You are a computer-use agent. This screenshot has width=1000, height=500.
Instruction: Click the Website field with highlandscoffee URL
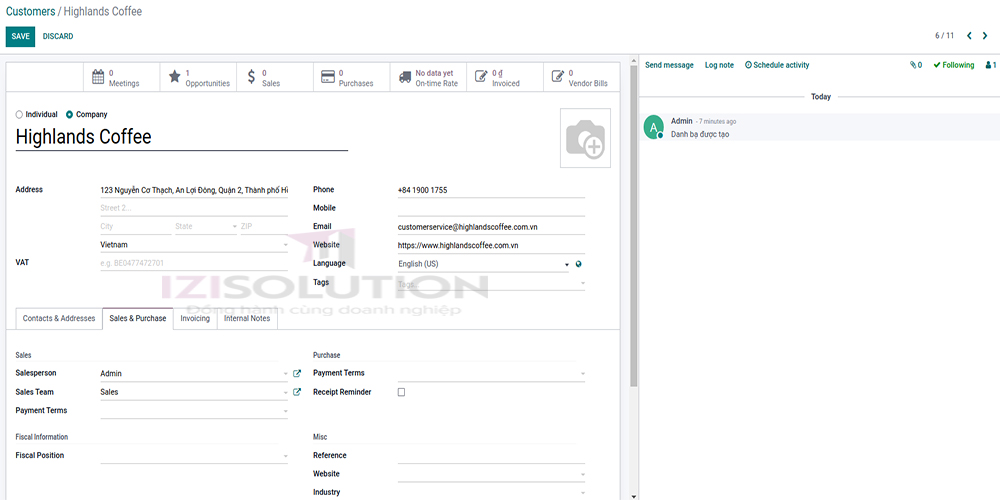click(491, 246)
